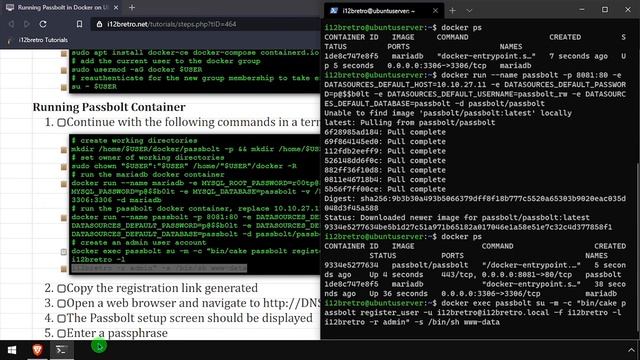
Task: Click the 'docker exec passbolt' command in terminal
Action: [x=476, y=313]
